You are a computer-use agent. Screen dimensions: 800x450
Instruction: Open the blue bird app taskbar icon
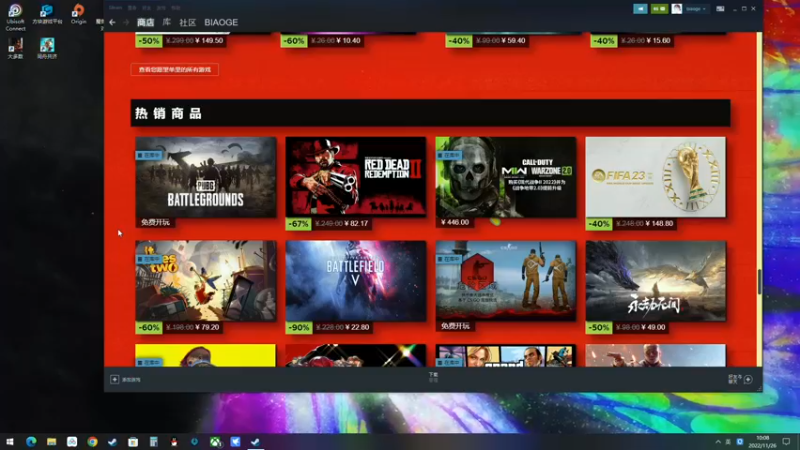click(x=235, y=441)
